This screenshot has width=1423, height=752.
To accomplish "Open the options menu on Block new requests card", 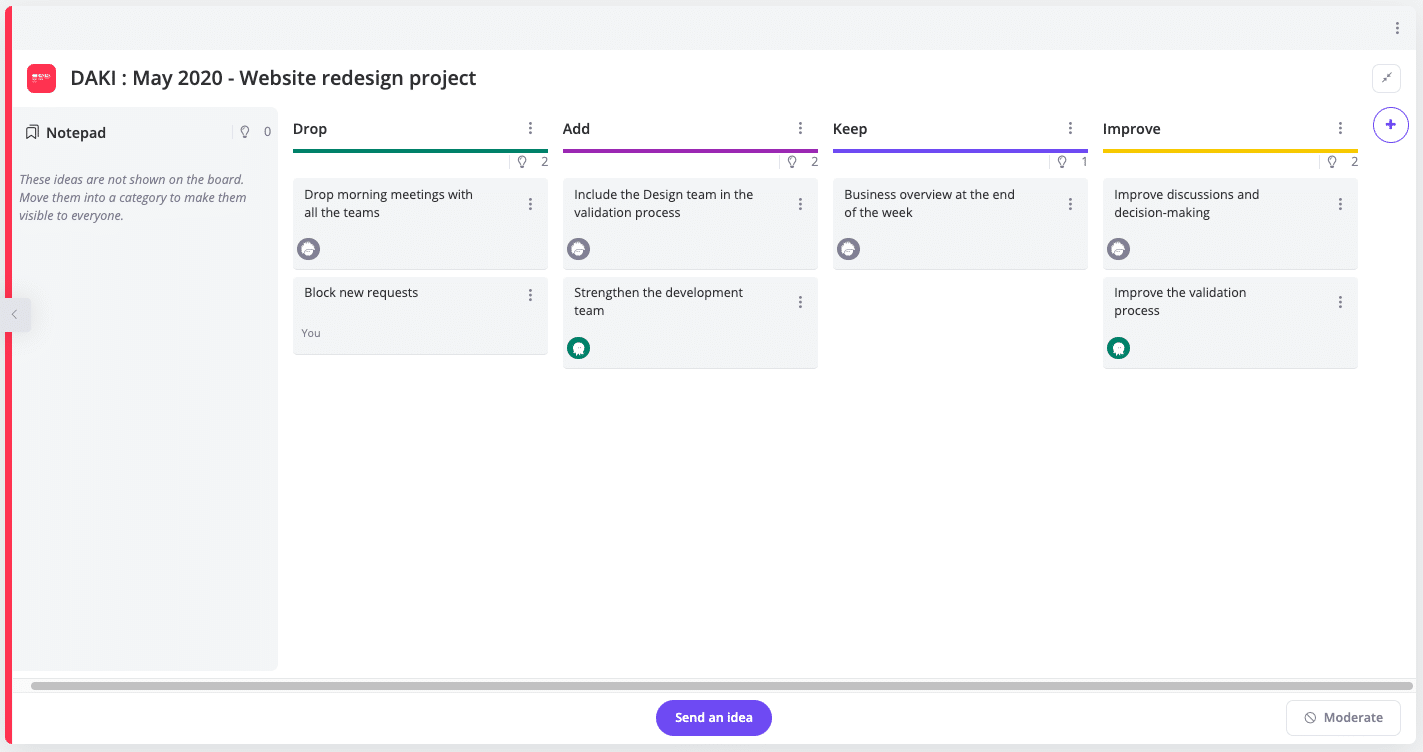I will click(531, 295).
